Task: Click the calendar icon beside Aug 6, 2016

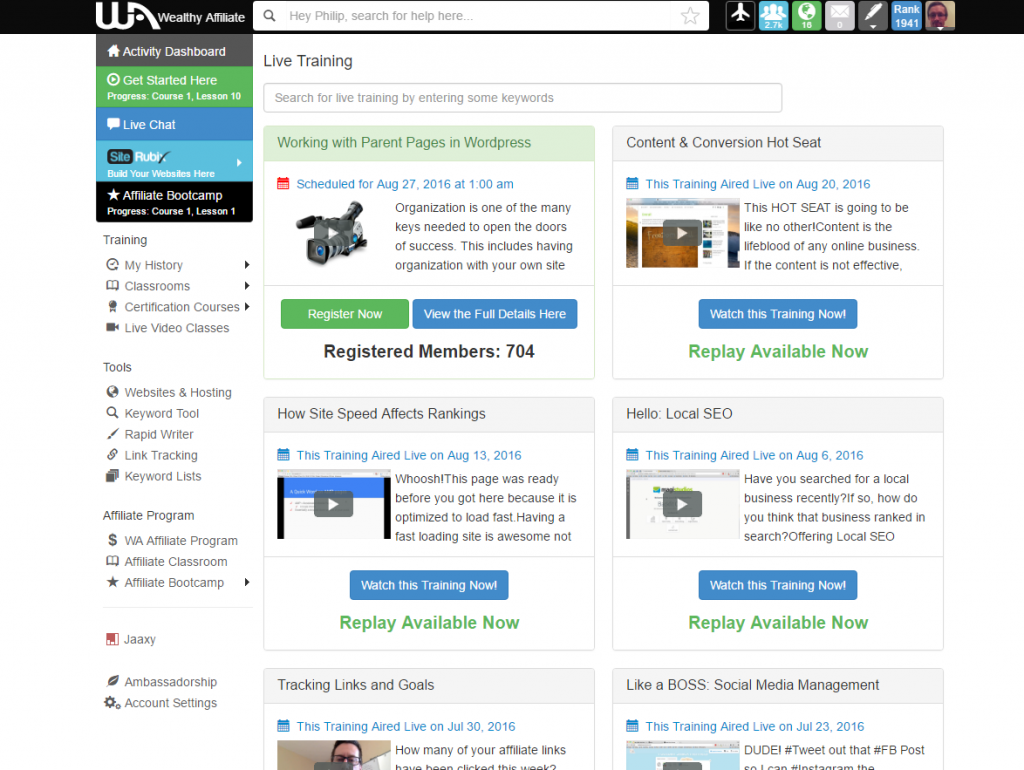Action: pos(632,455)
